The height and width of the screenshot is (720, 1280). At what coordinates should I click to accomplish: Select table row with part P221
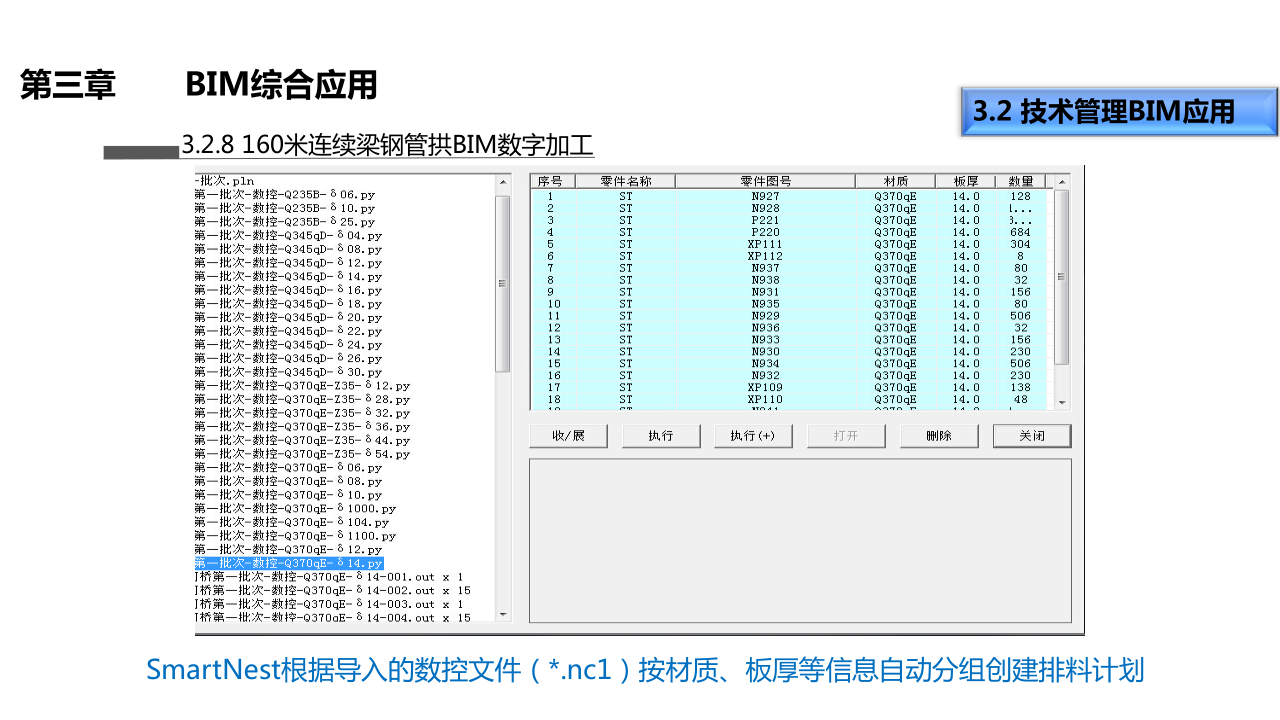pyautogui.click(x=788, y=221)
